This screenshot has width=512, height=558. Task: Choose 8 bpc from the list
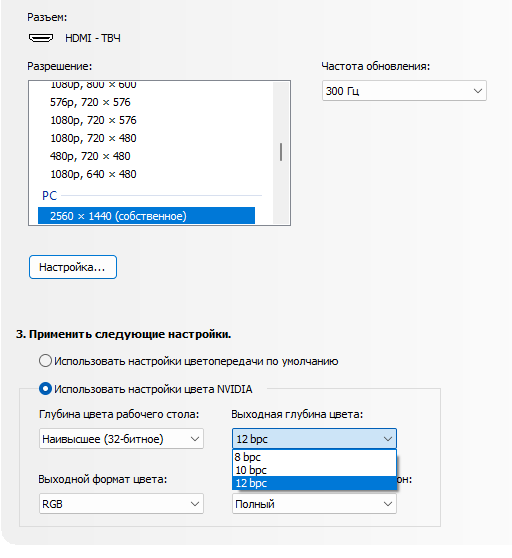[x=314, y=457]
